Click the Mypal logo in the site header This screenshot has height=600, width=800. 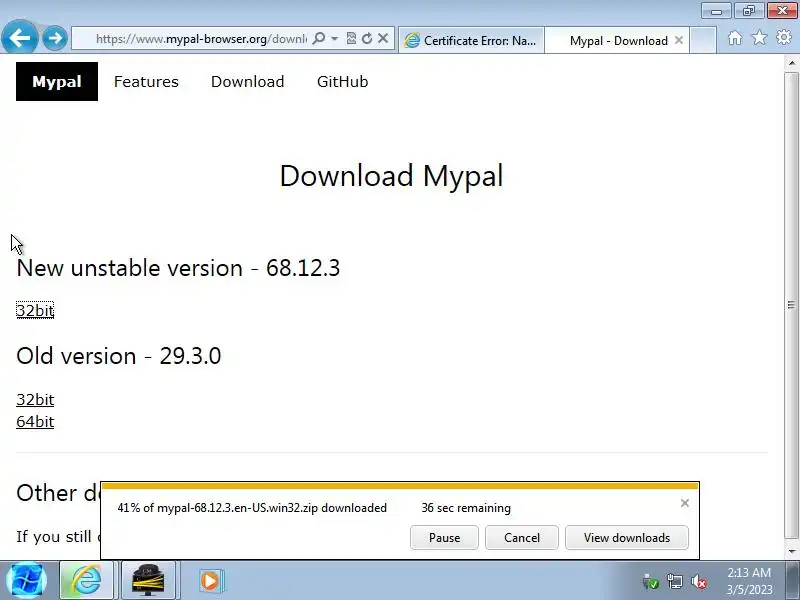pos(57,82)
